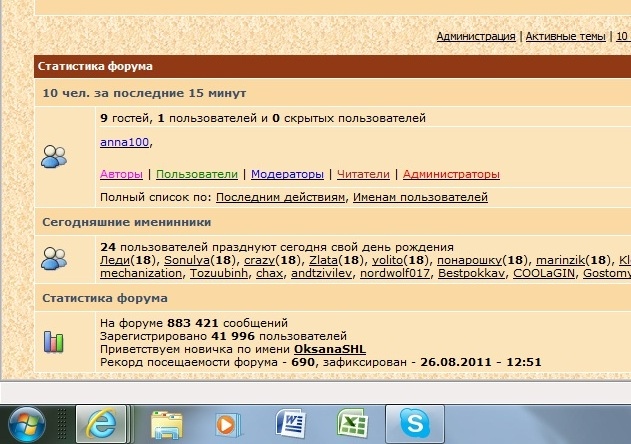Open Microsoft Excel from the taskbar

pyautogui.click(x=349, y=424)
